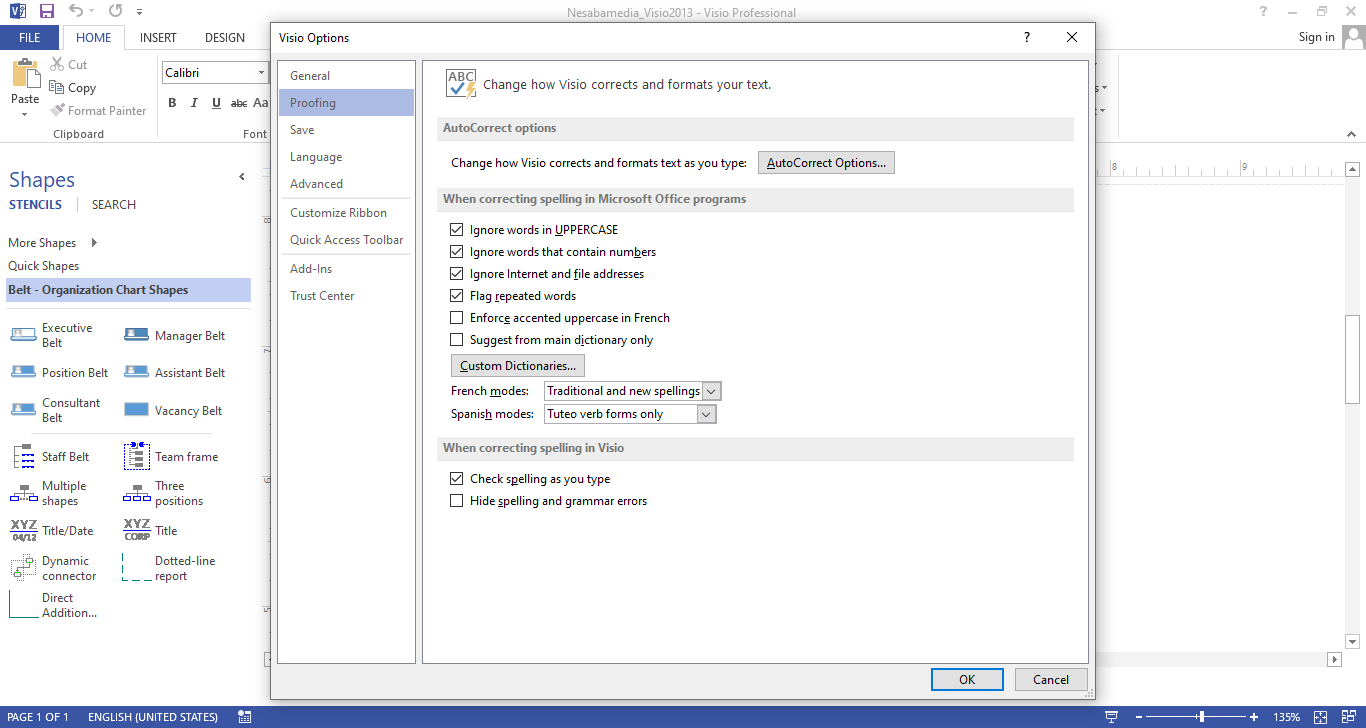
Task: Click the AutoCorrect Options button
Action: 826,163
